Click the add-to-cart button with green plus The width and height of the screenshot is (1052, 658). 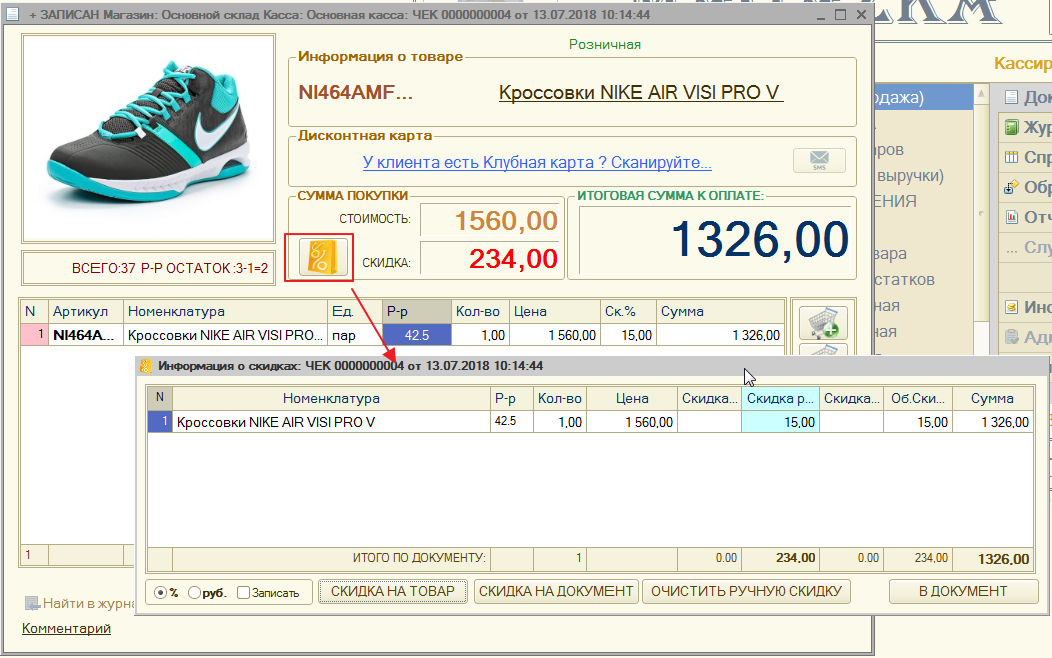pos(823,323)
